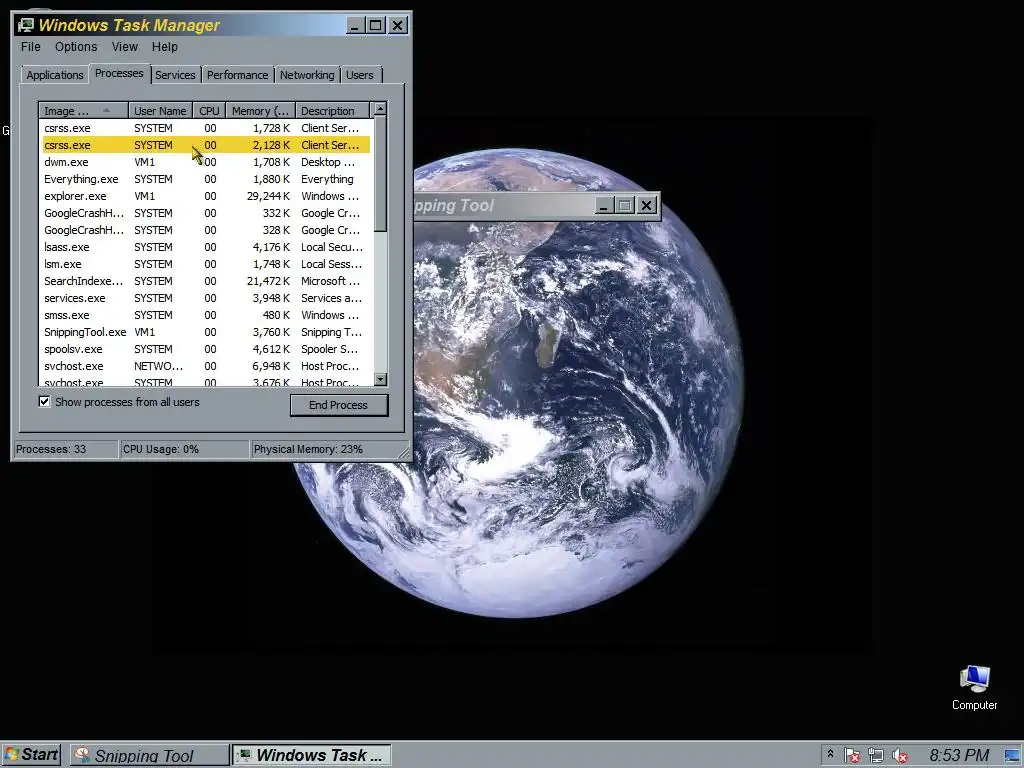
Task: Click the Desktop ... description of dwm.exe
Action: click(328, 162)
